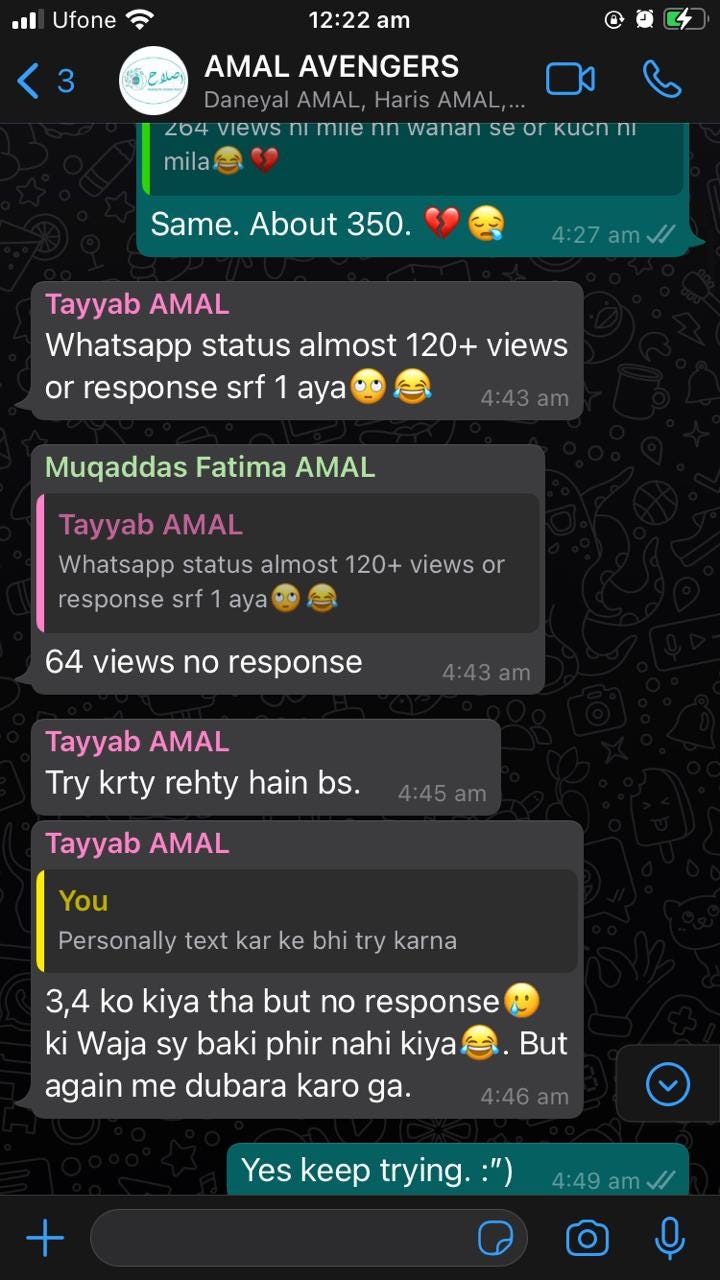Go back to chats list
This screenshot has width=720, height=1280.
pos(29,80)
